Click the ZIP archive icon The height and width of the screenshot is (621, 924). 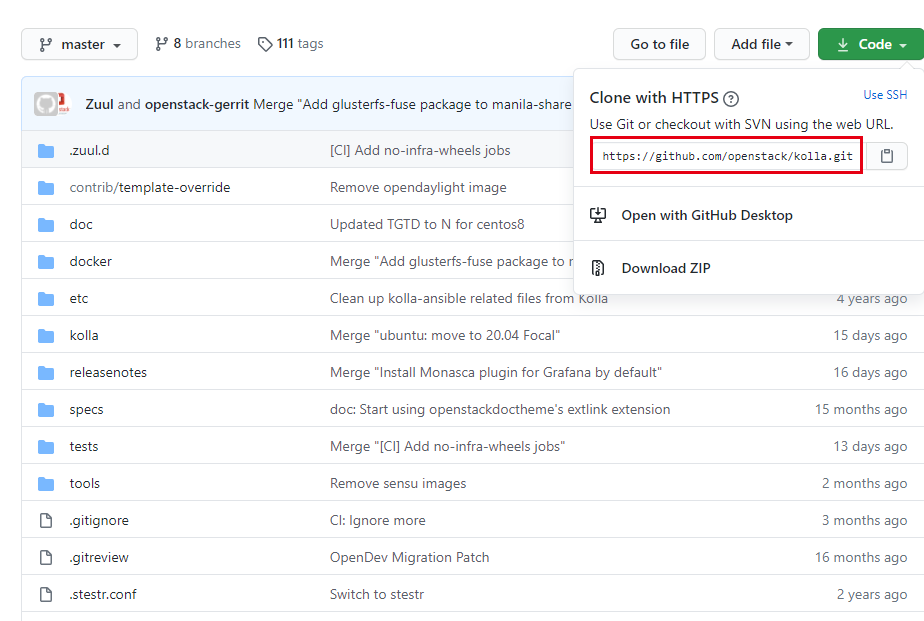click(598, 268)
